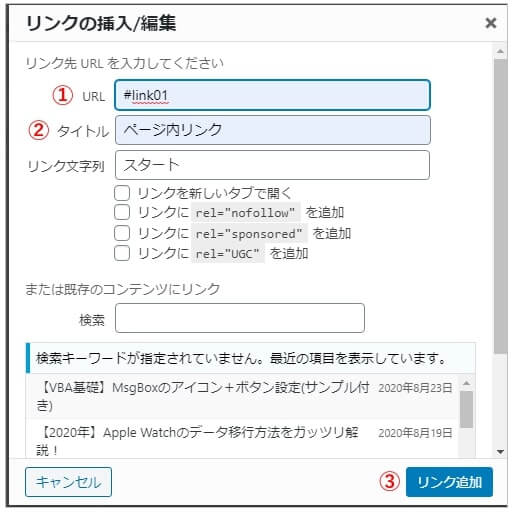Viewport: 518px width, 514px height.
Task: Click the リンク追加 button
Action: [449, 482]
